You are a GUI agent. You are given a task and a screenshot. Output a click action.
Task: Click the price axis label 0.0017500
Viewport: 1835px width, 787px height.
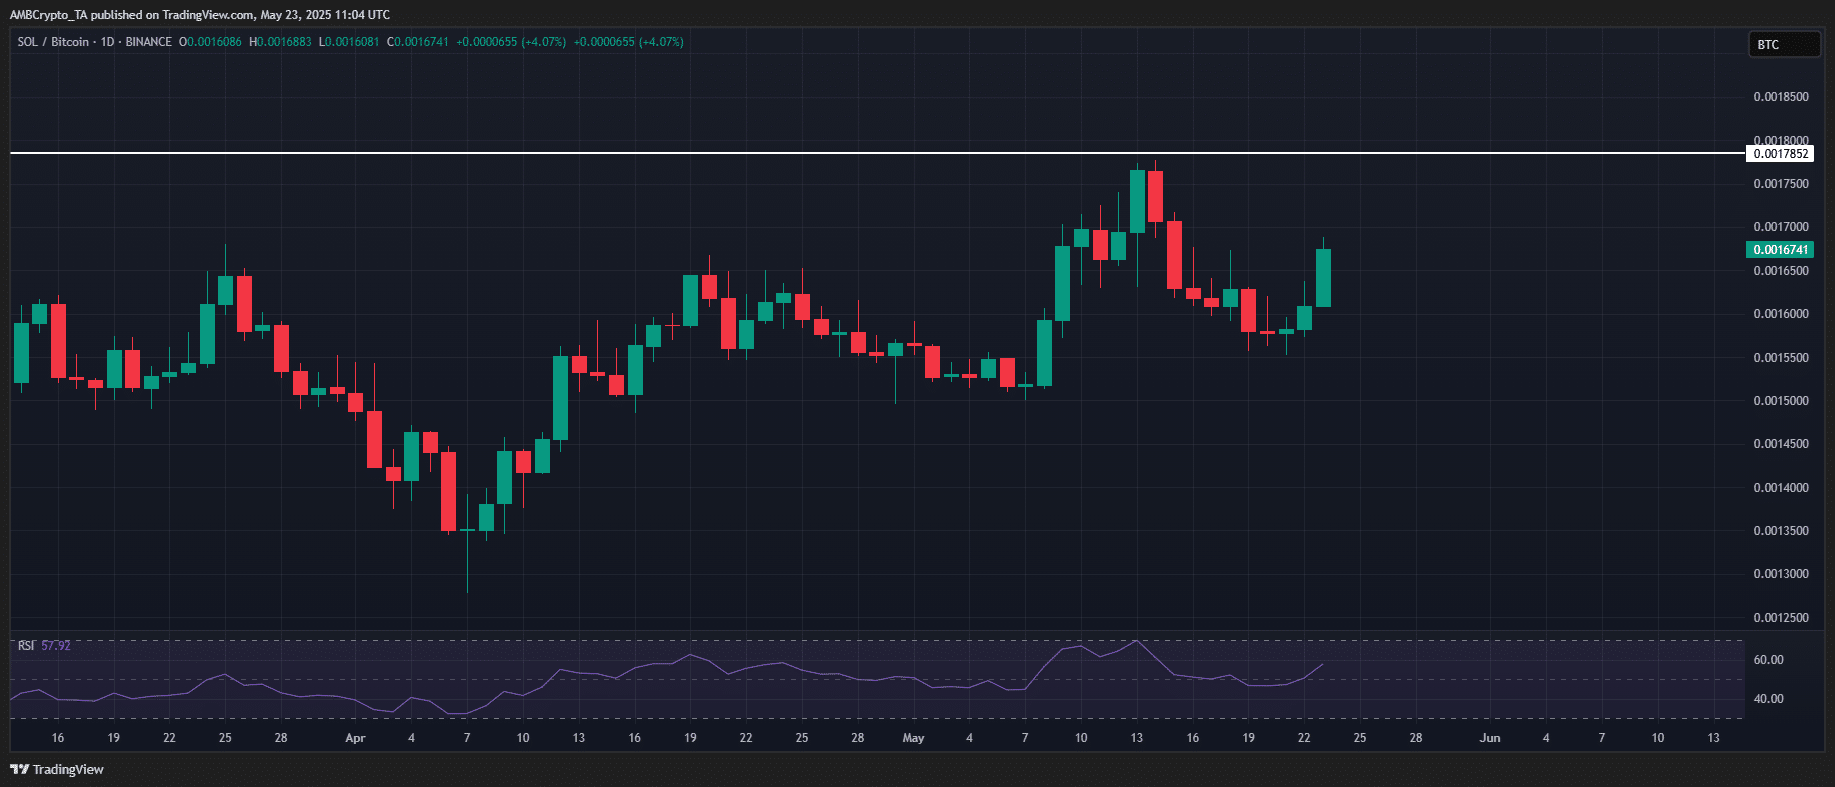1781,184
